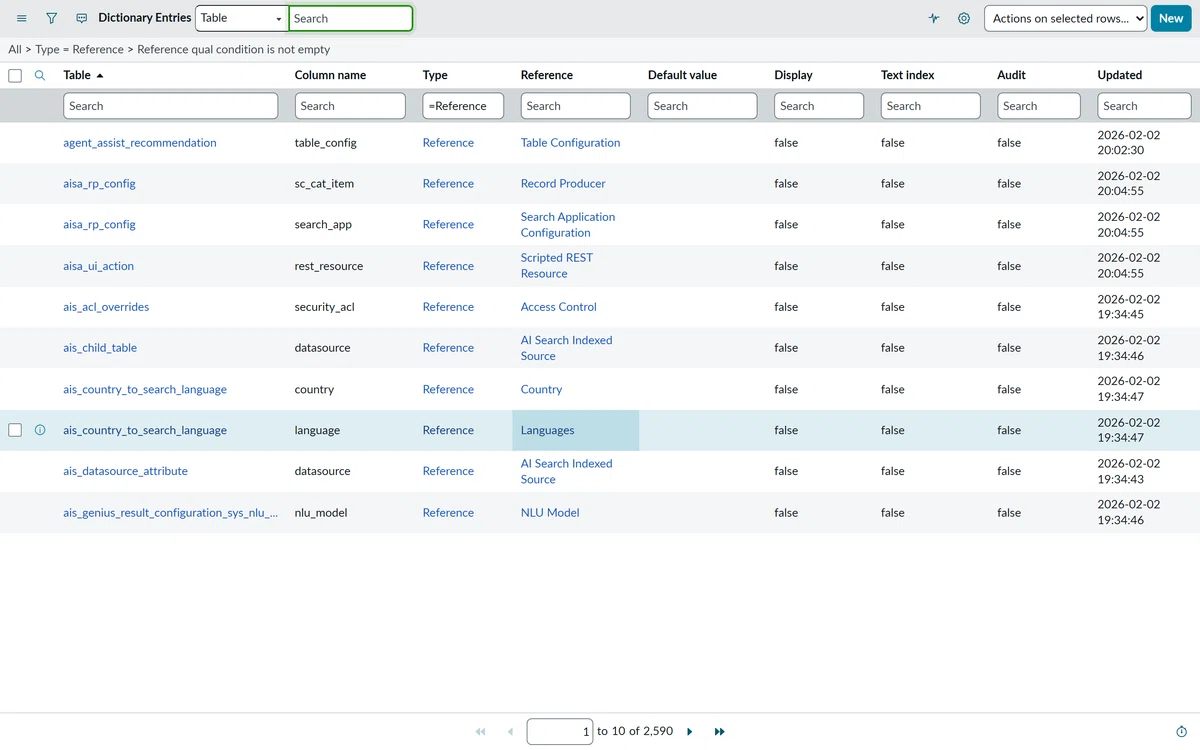Screen dimensions: 1200x750
Task: Click Record Producer reference link
Action: (x=563, y=184)
